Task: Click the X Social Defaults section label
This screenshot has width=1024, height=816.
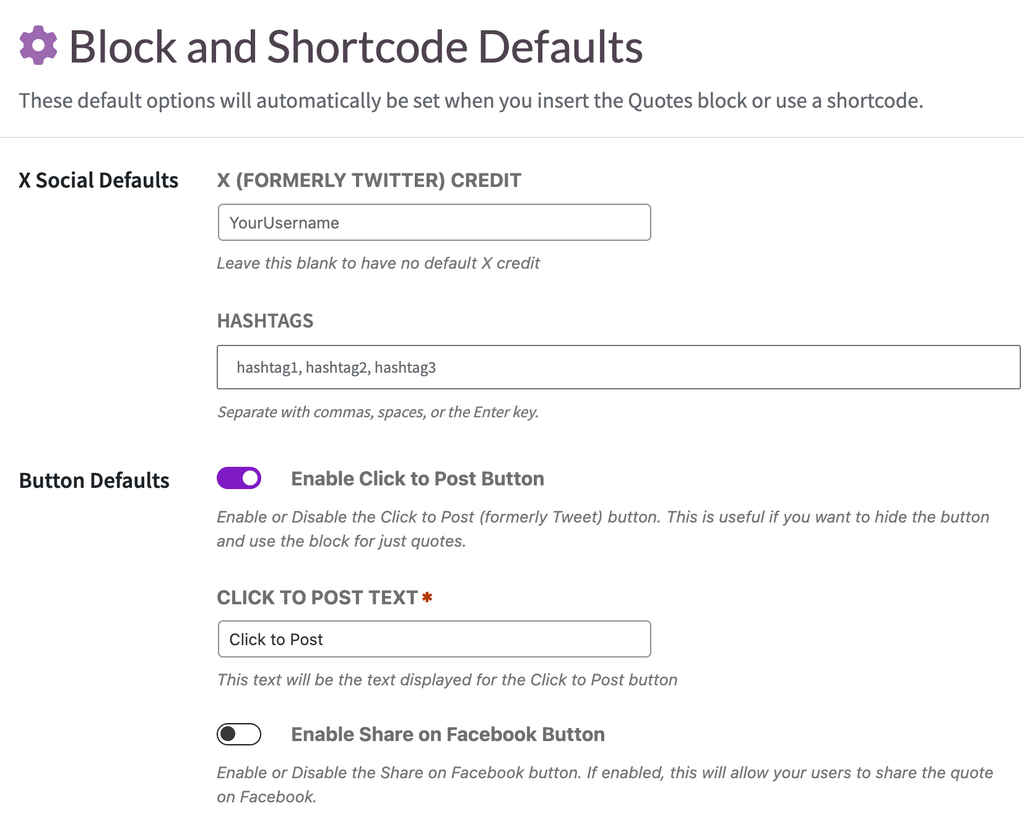Action: 97,180
